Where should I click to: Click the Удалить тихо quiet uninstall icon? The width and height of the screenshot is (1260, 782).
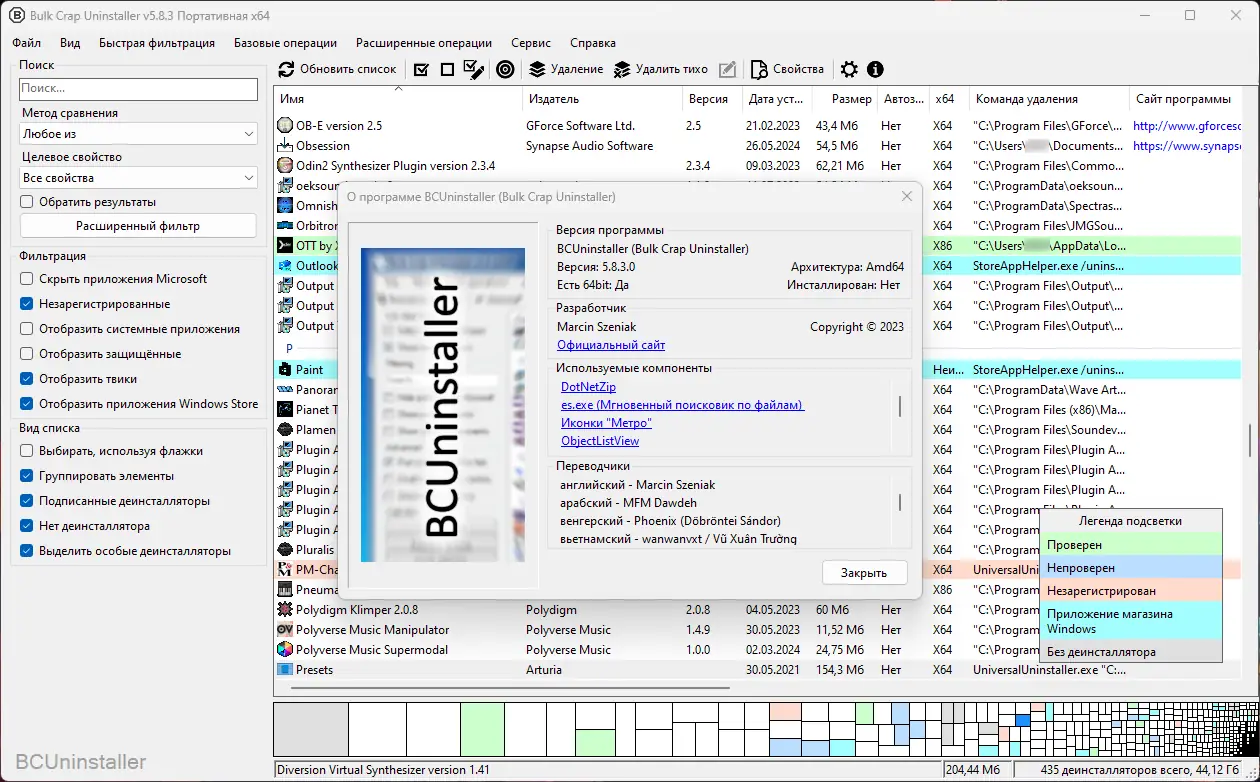(622, 69)
